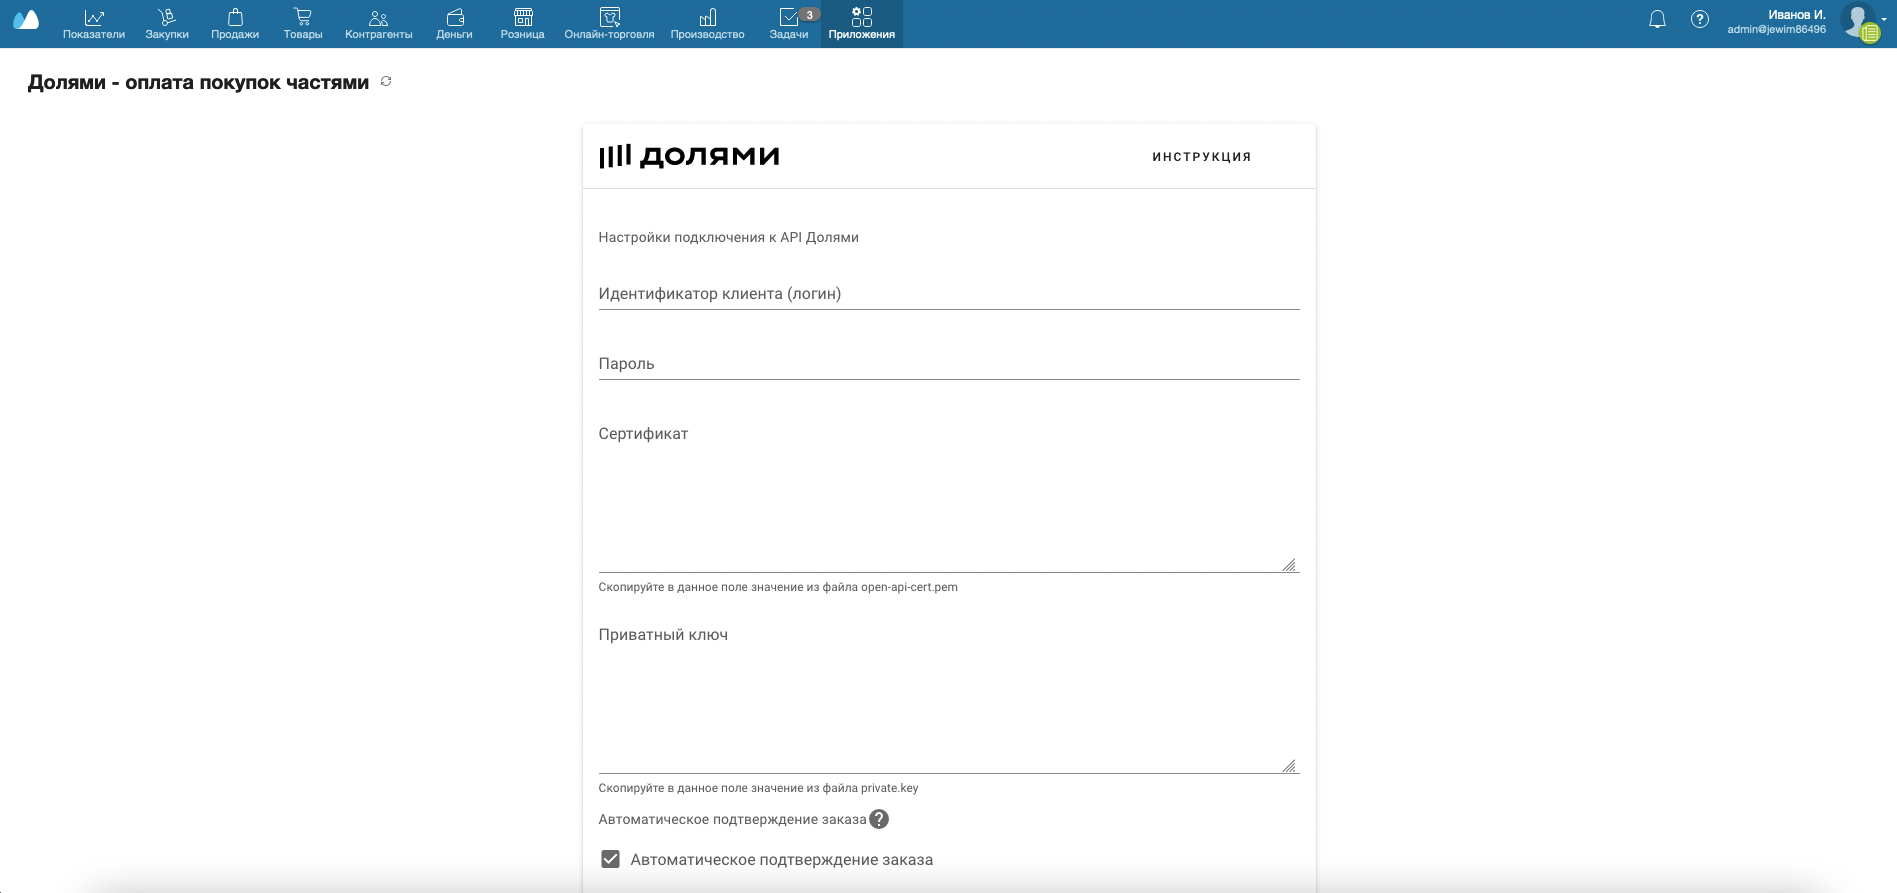Click the MoySklad logo icon
1897x893 pixels.
tap(26, 20)
